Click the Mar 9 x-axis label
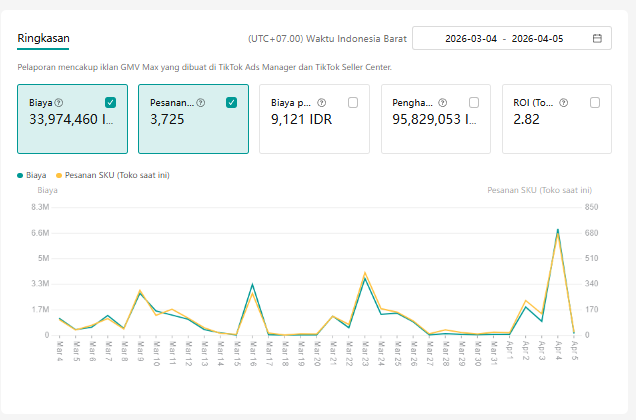636x420 pixels. click(140, 351)
